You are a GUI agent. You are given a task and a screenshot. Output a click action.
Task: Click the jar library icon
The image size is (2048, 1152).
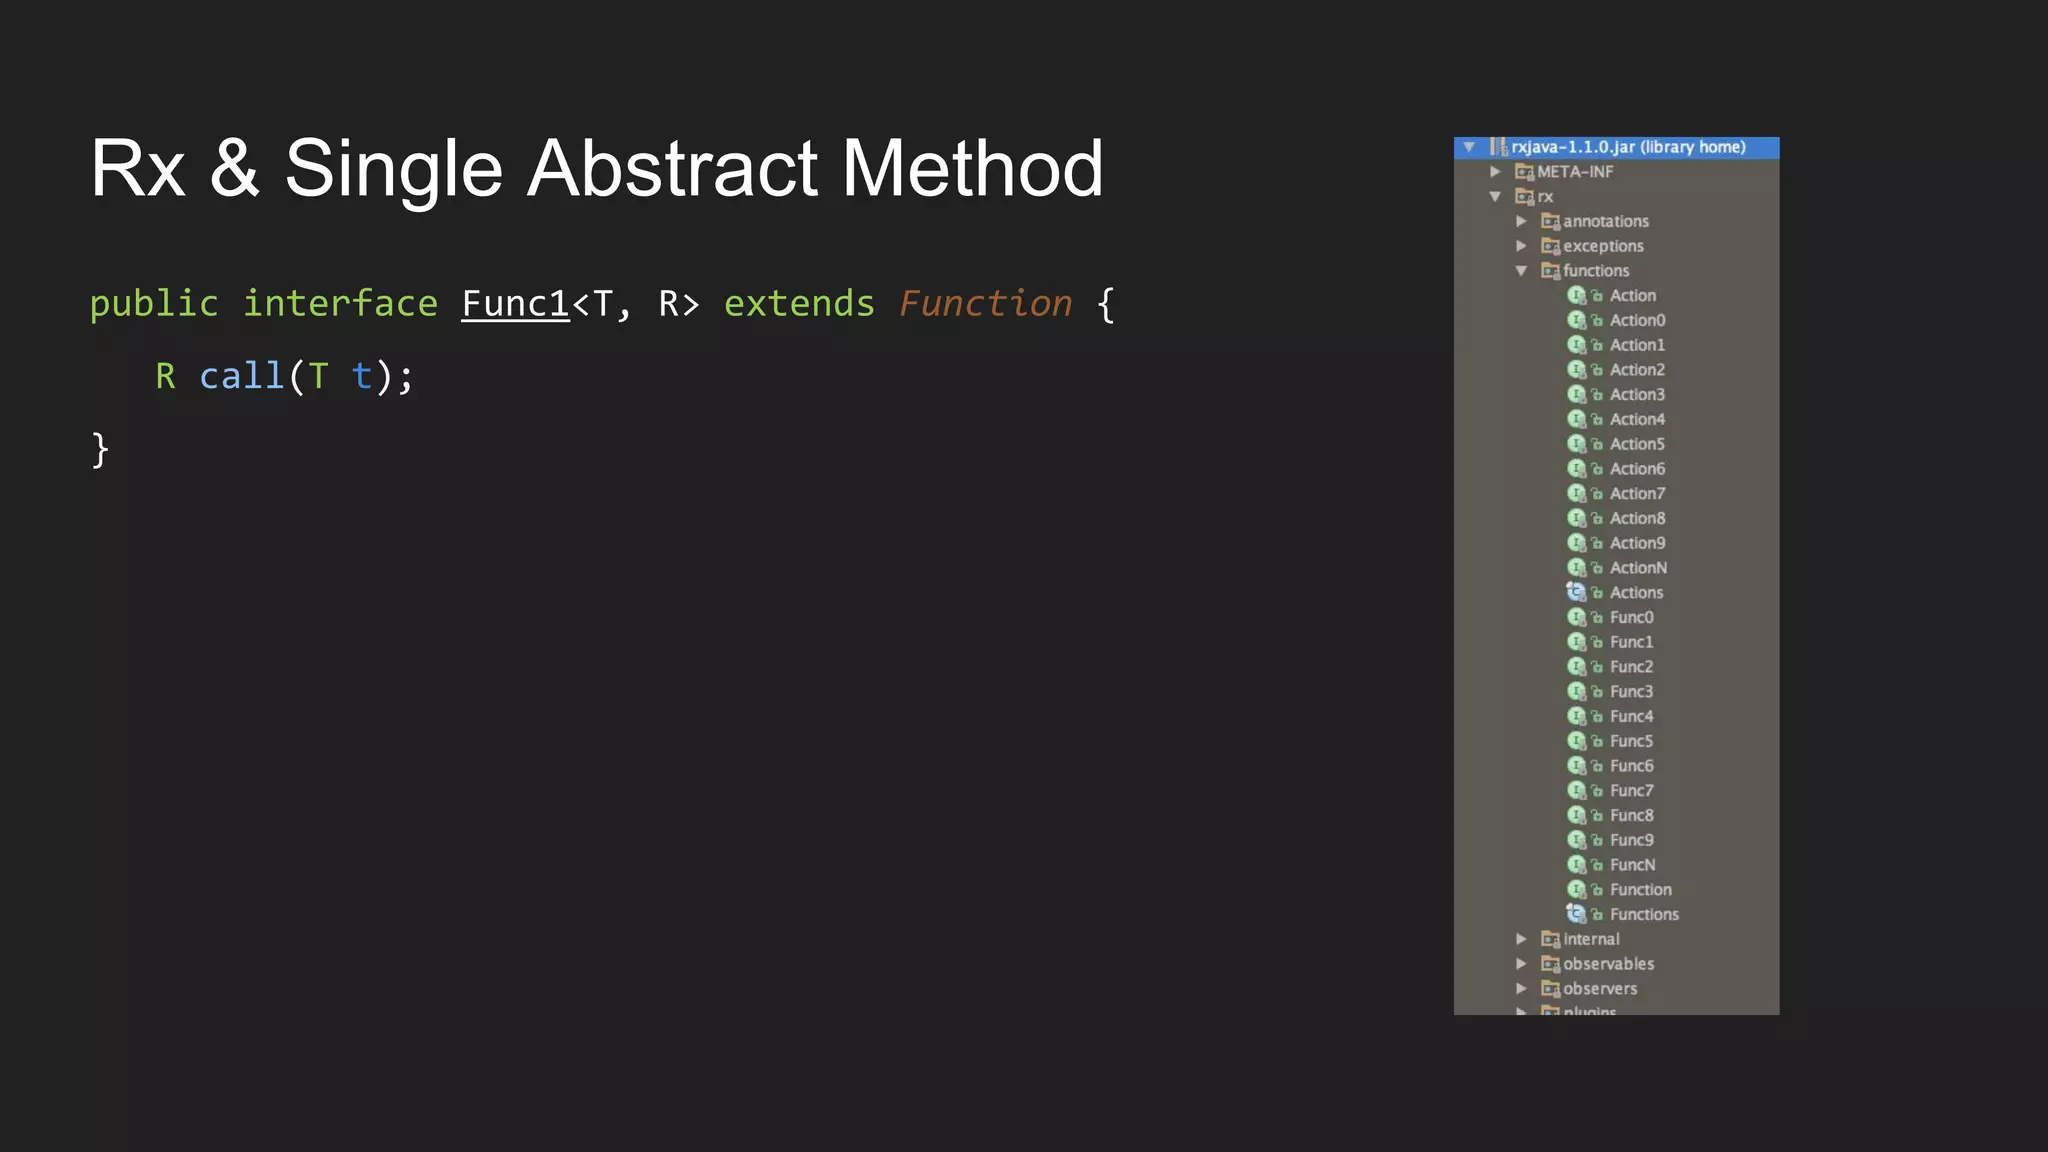1498,147
